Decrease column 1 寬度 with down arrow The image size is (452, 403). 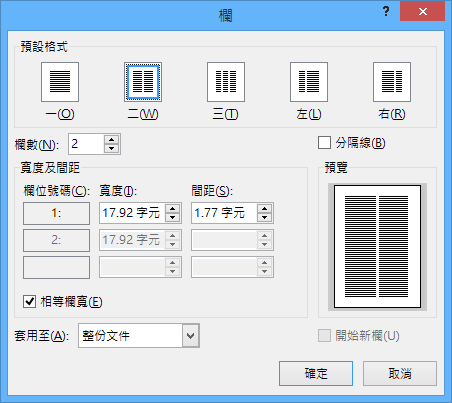click(x=172, y=217)
